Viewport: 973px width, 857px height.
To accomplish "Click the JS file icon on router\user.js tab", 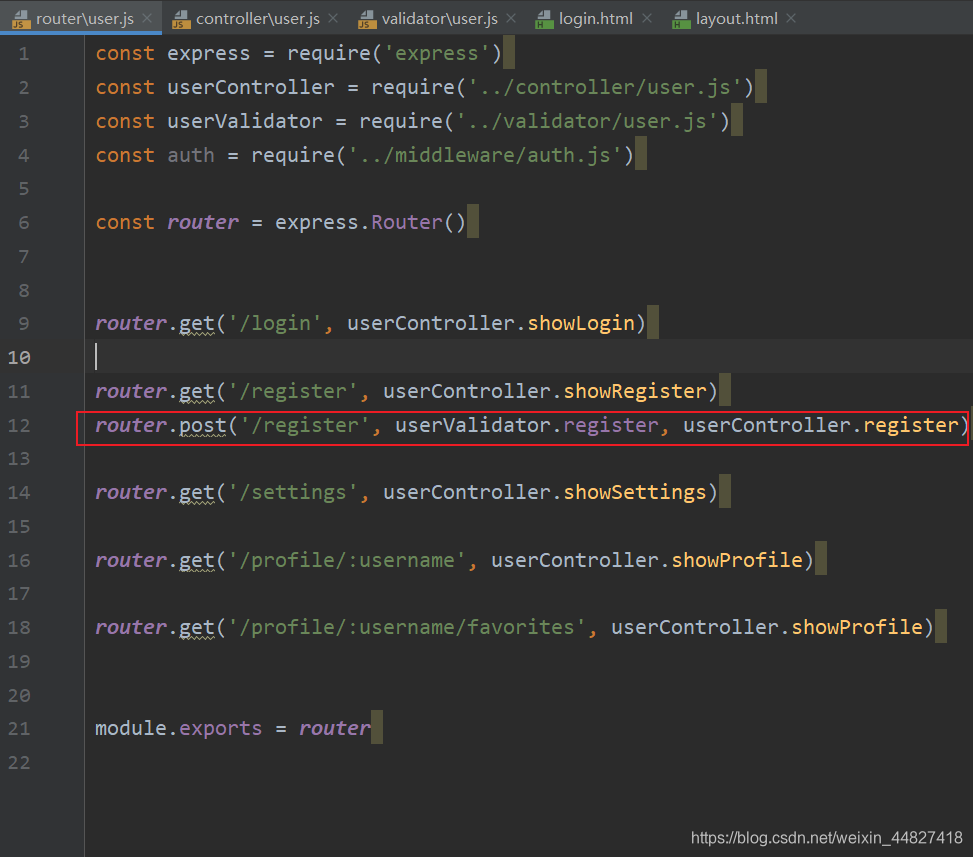I will (x=20, y=20).
